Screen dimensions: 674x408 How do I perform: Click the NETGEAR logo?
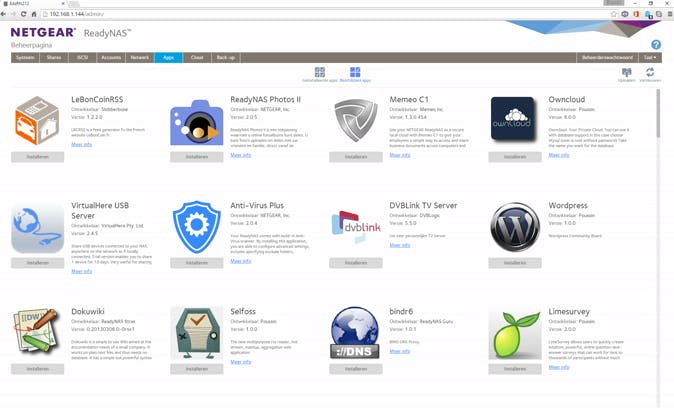tap(43, 32)
